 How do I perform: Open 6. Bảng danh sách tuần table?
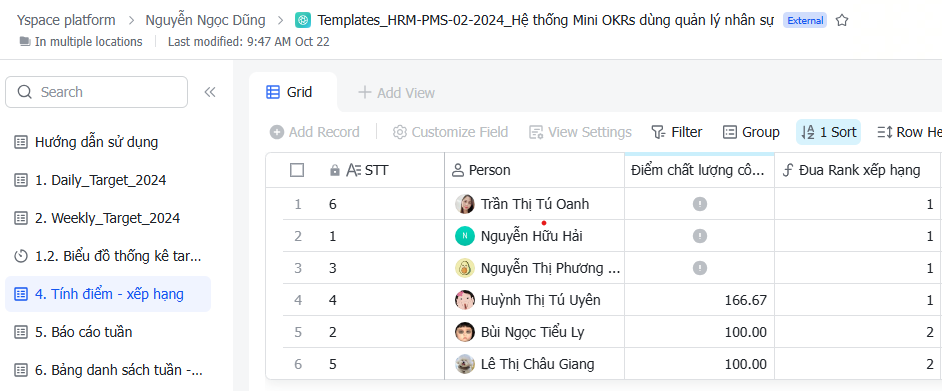click(x=108, y=370)
